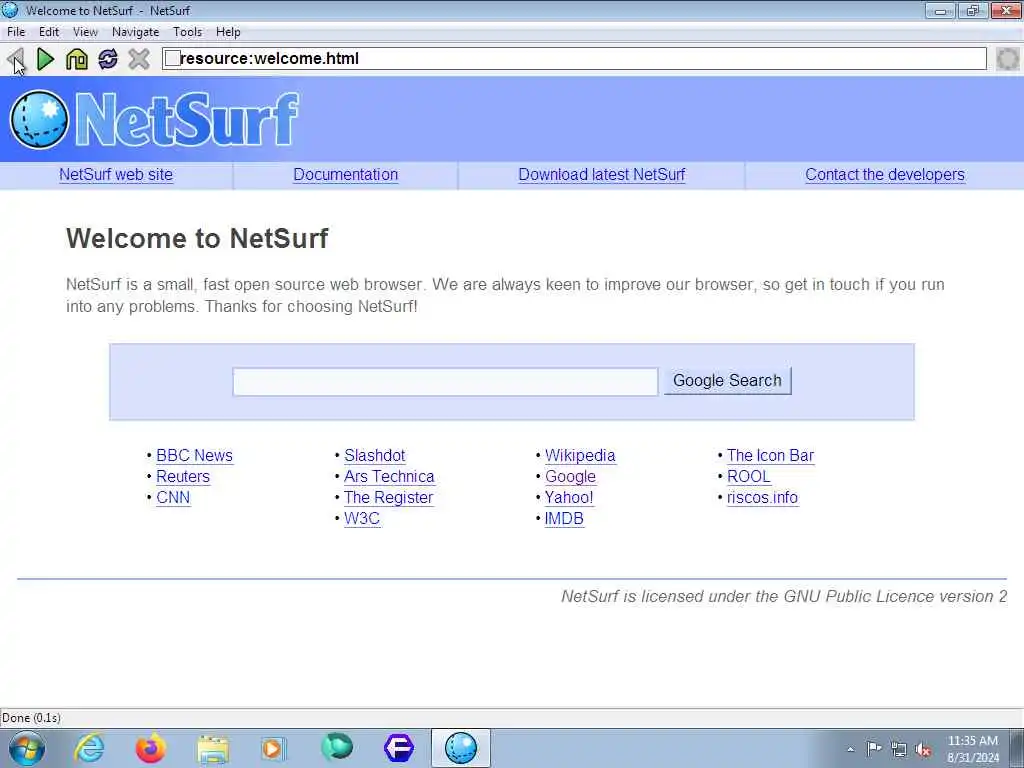Visit the Wikipedia link

580,455
